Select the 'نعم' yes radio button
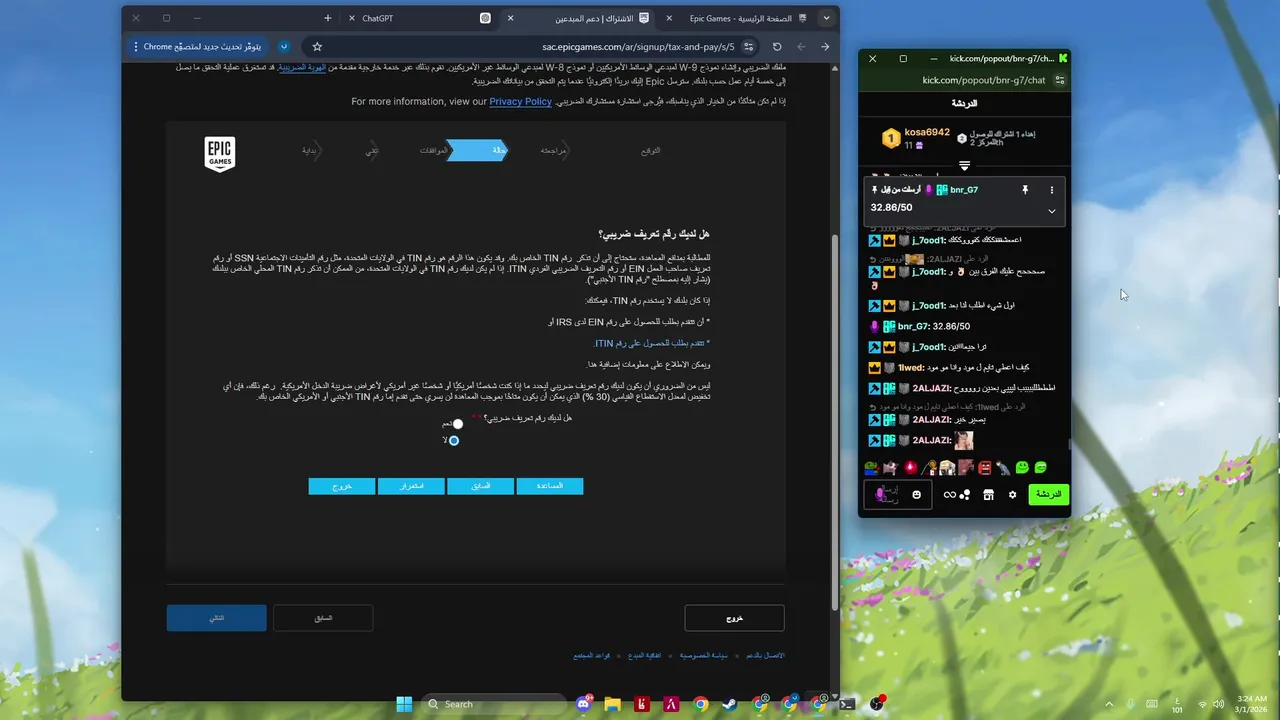Image resolution: width=1280 pixels, height=720 pixels. point(458,424)
